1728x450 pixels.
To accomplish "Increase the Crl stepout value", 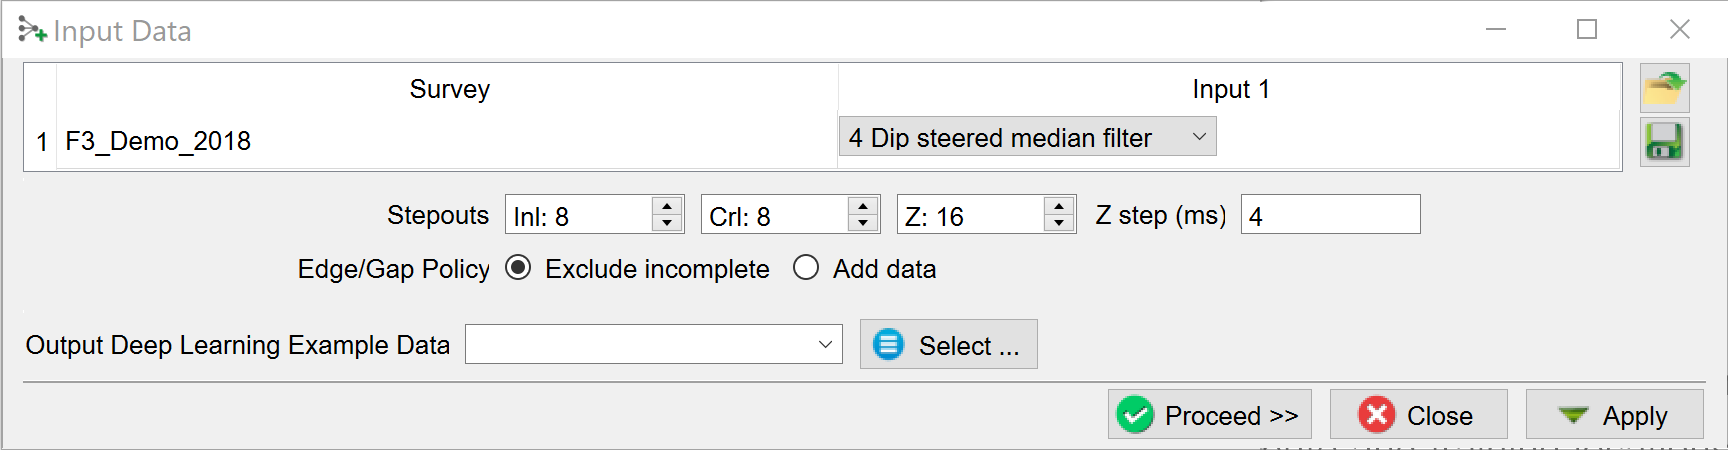I will (x=863, y=206).
